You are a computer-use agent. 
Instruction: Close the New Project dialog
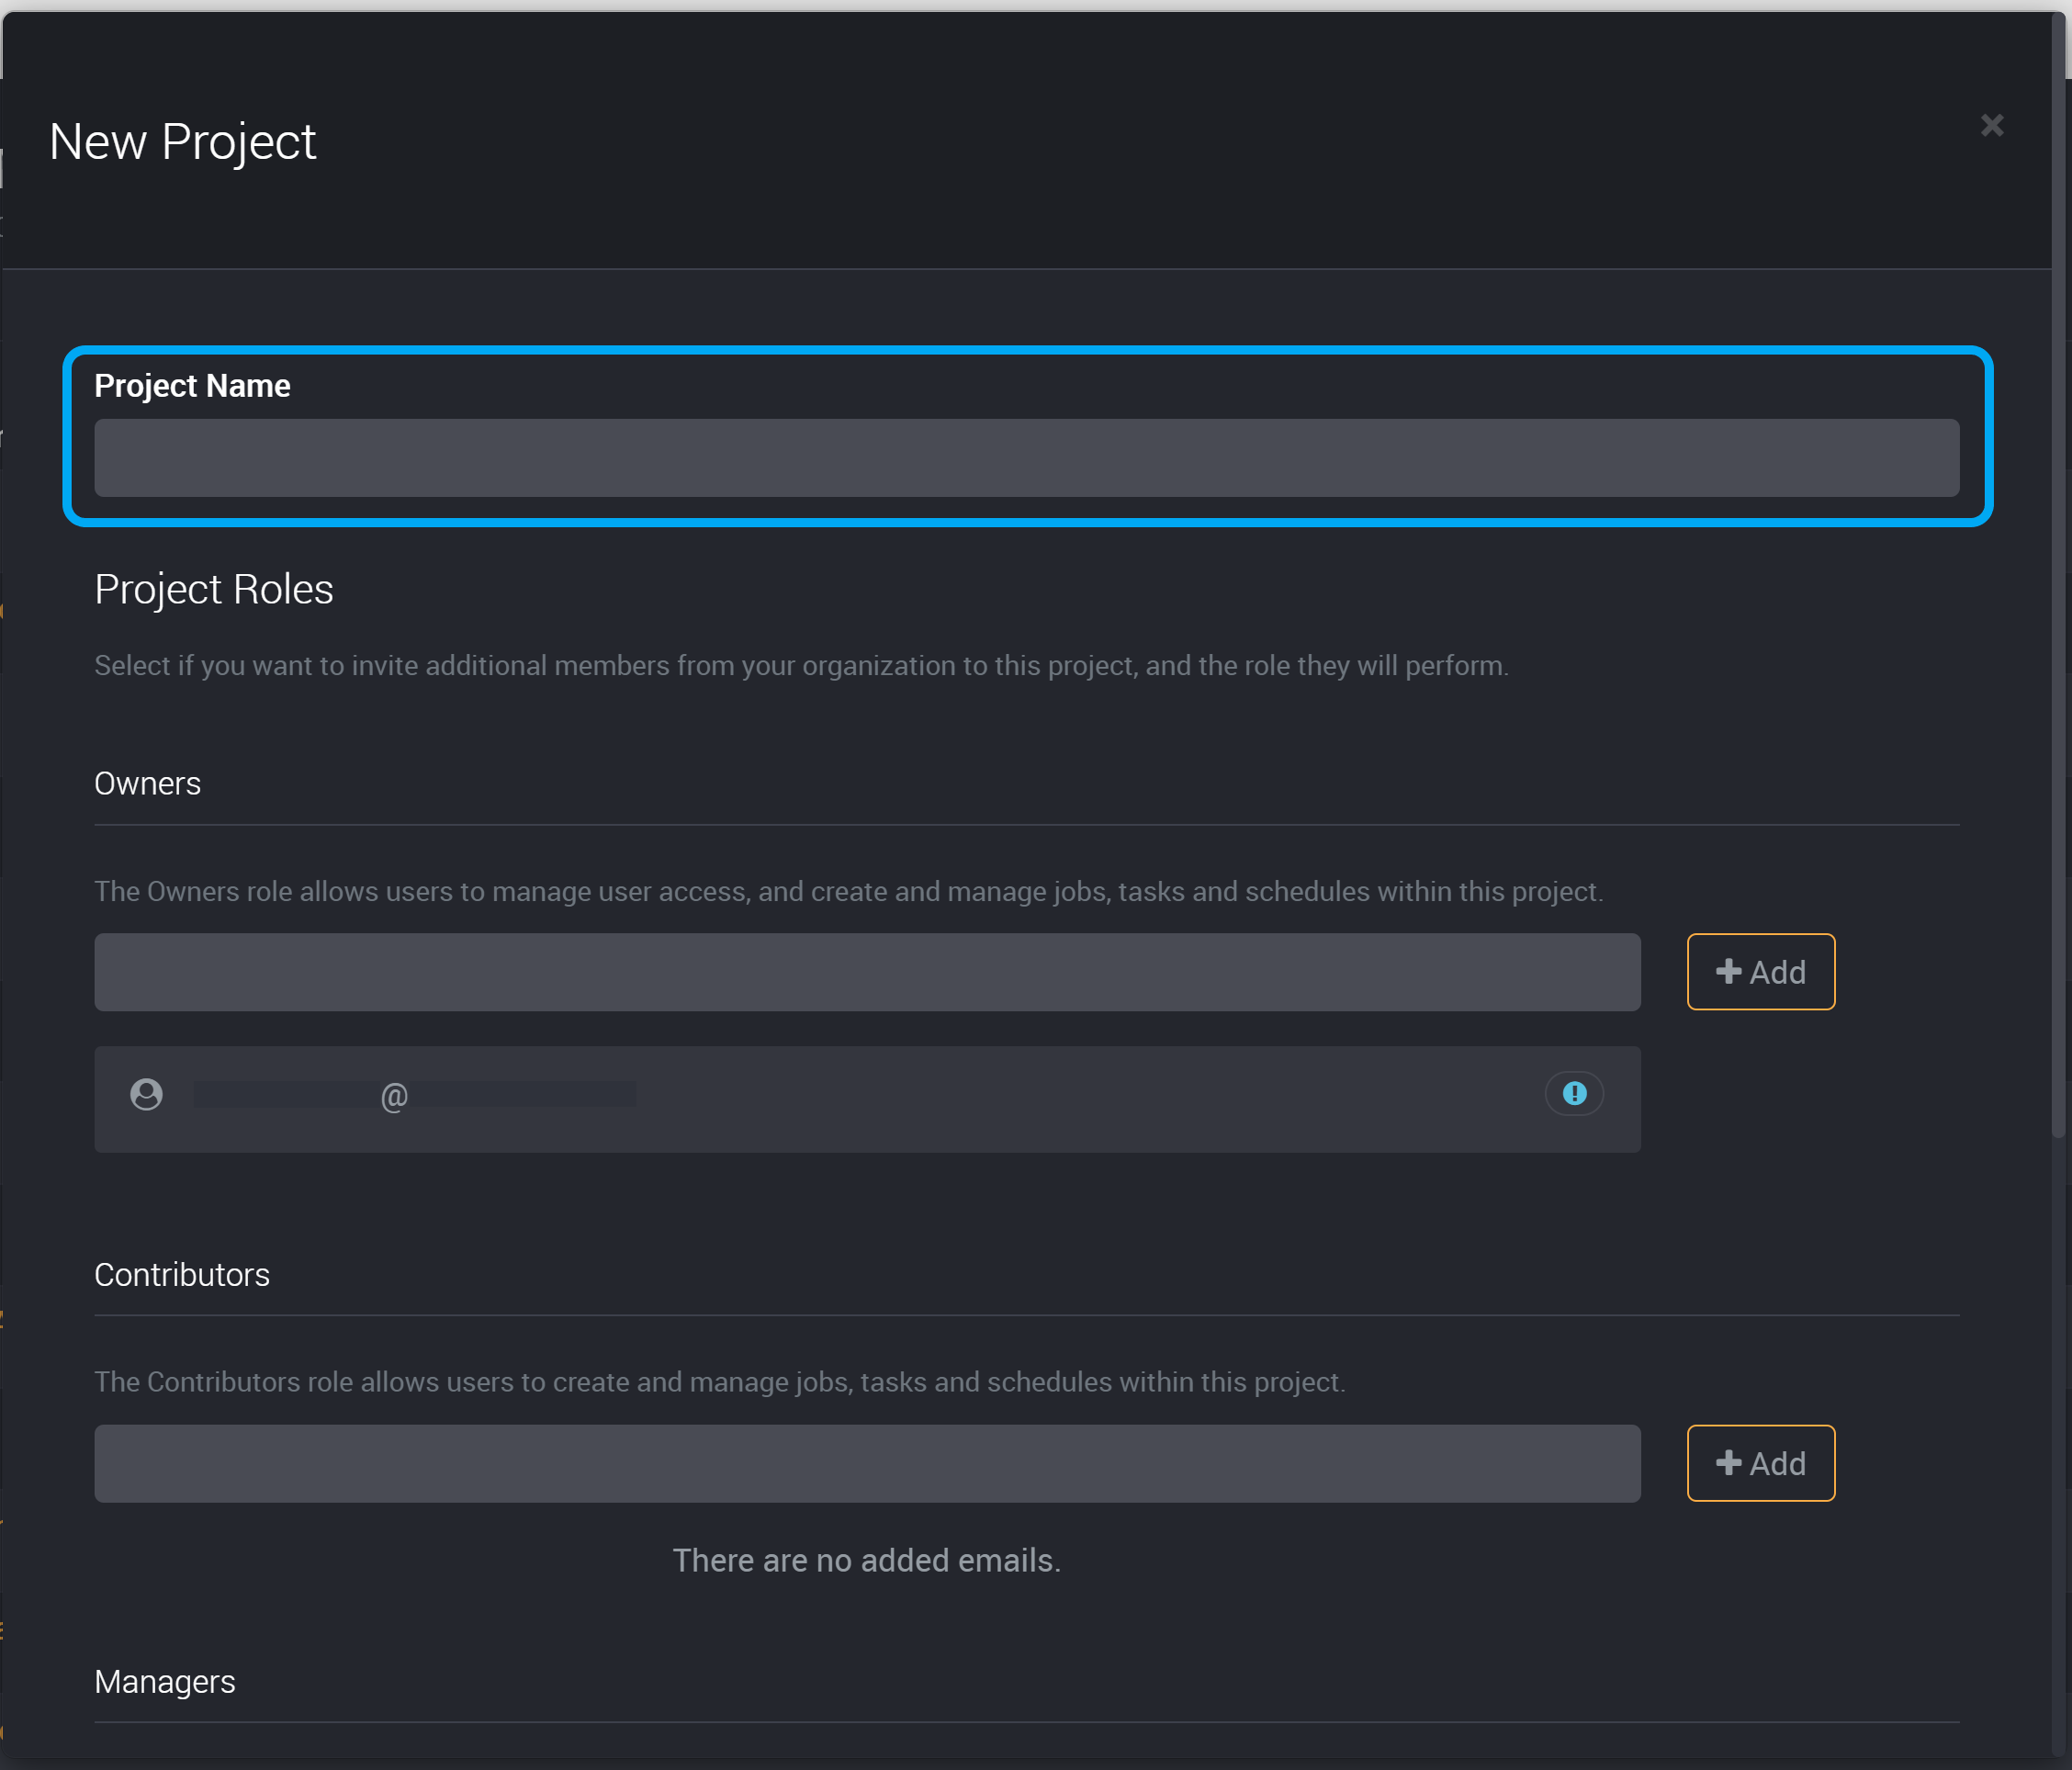pos(1991,125)
